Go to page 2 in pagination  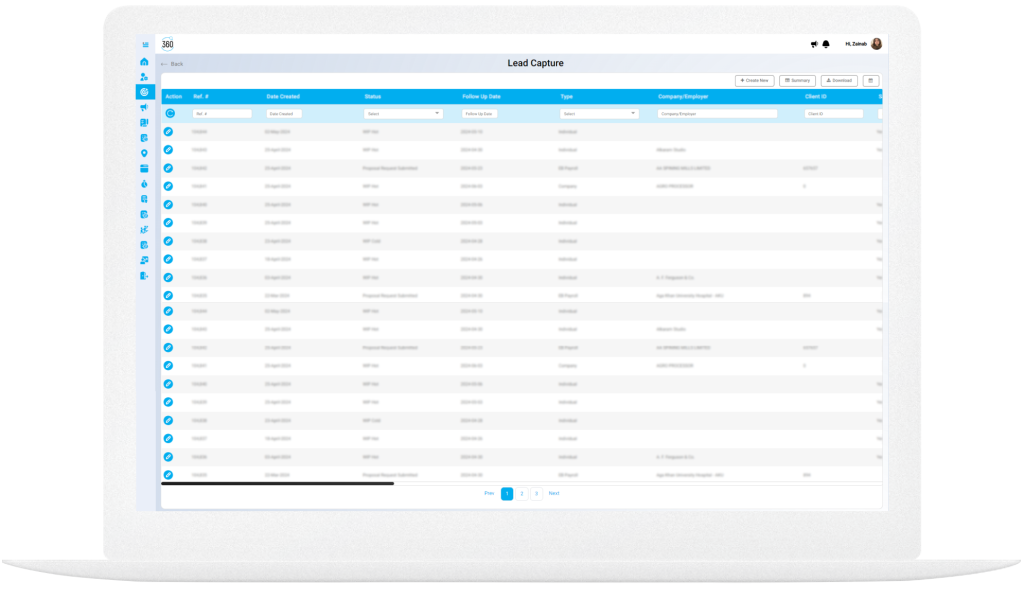522,494
